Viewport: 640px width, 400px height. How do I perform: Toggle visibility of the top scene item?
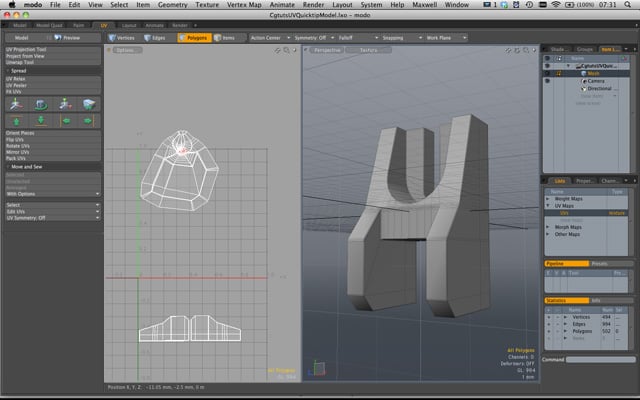[546, 66]
